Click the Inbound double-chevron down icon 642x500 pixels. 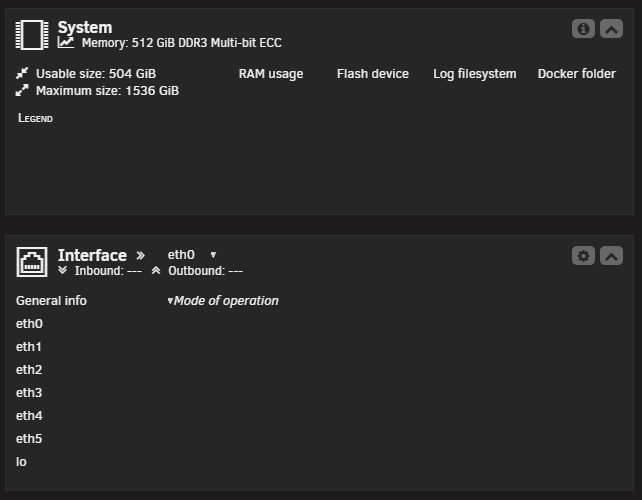point(62,270)
